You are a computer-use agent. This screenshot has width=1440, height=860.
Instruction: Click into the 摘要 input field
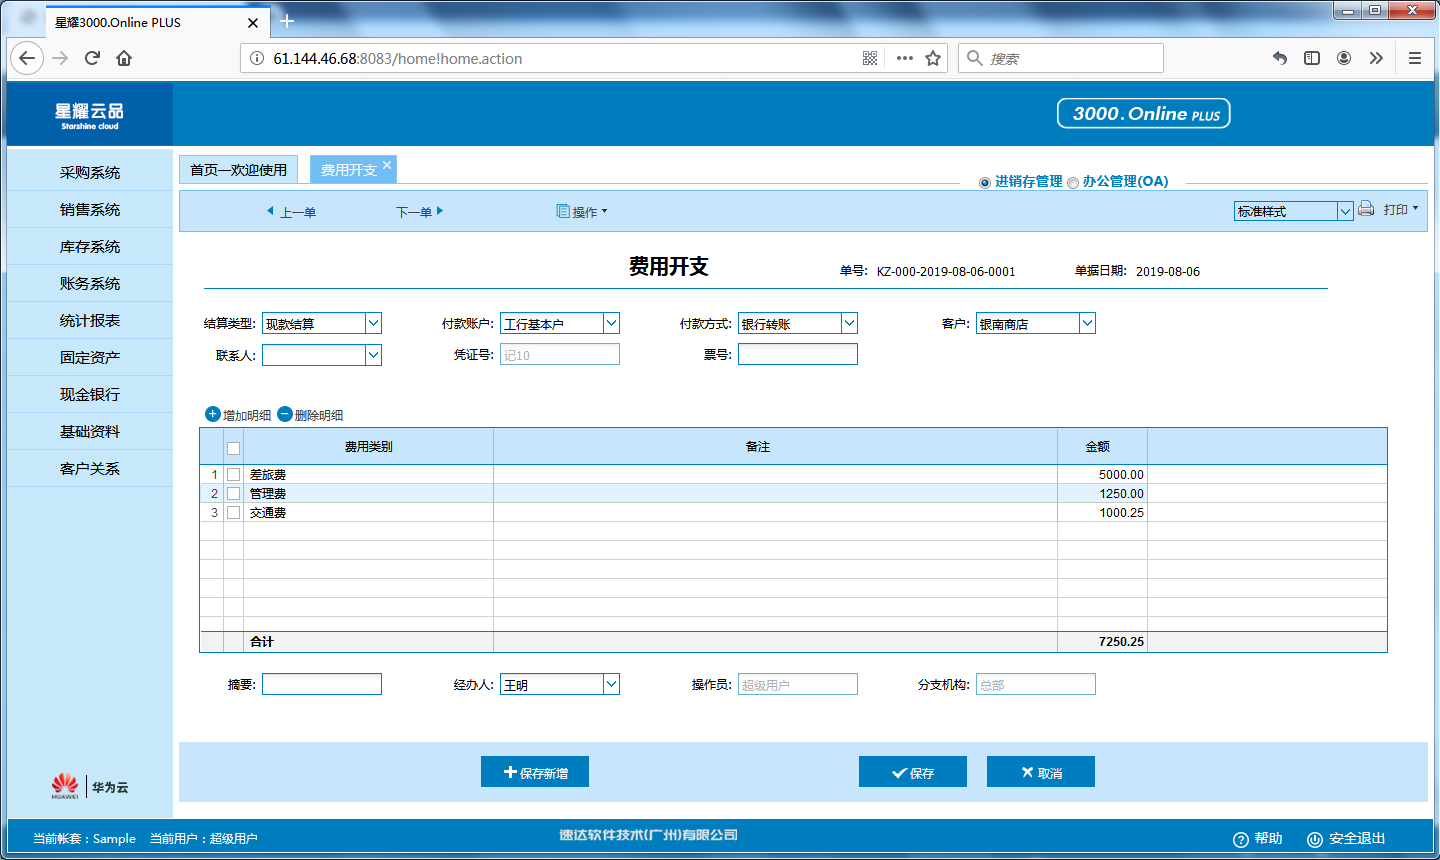321,684
